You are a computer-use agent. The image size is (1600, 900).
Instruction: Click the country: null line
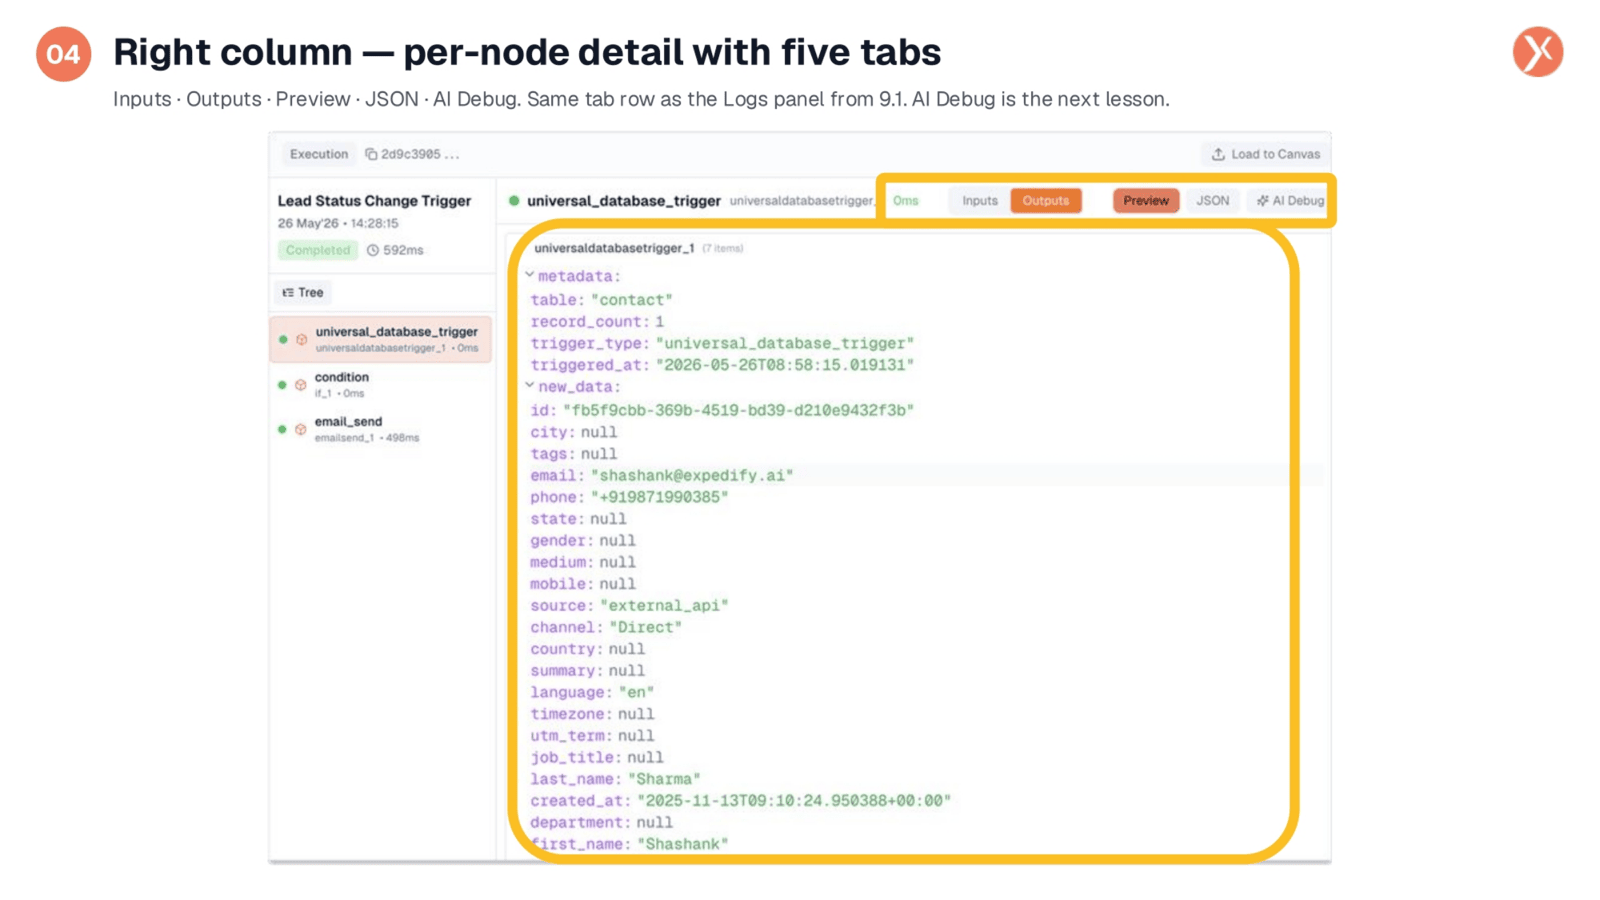tap(588, 649)
